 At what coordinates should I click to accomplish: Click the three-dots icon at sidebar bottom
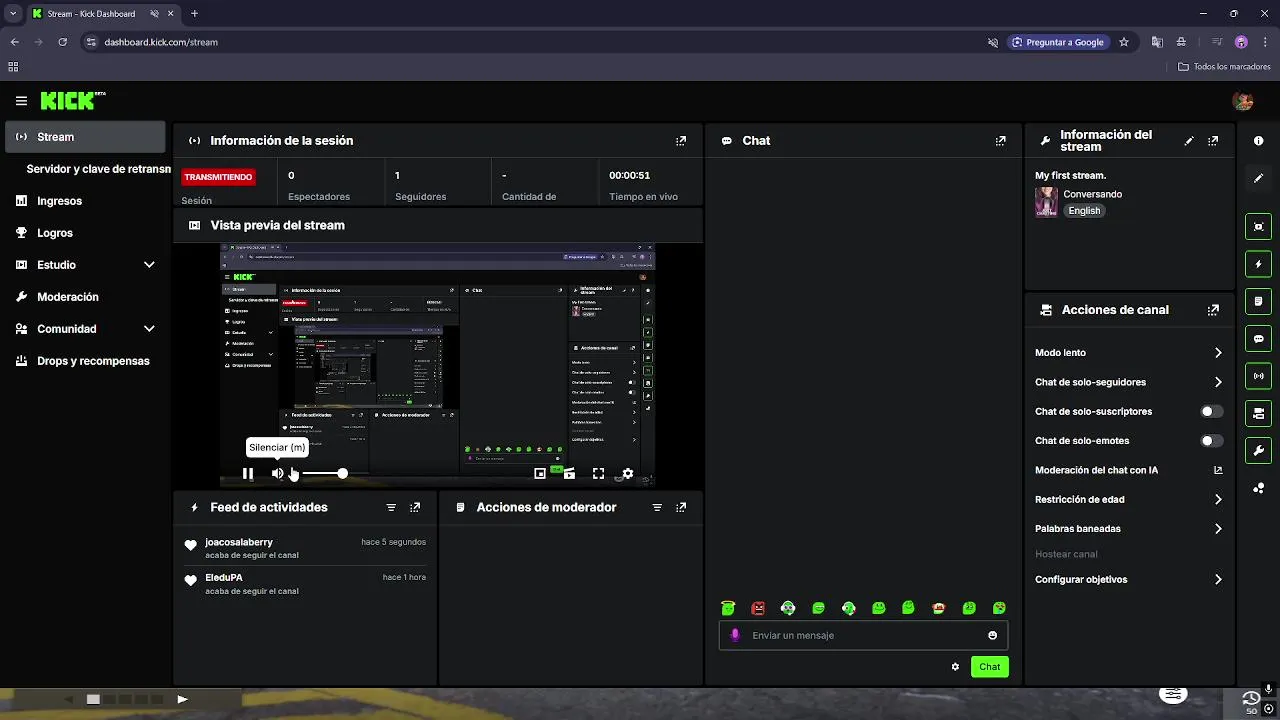point(1258,488)
